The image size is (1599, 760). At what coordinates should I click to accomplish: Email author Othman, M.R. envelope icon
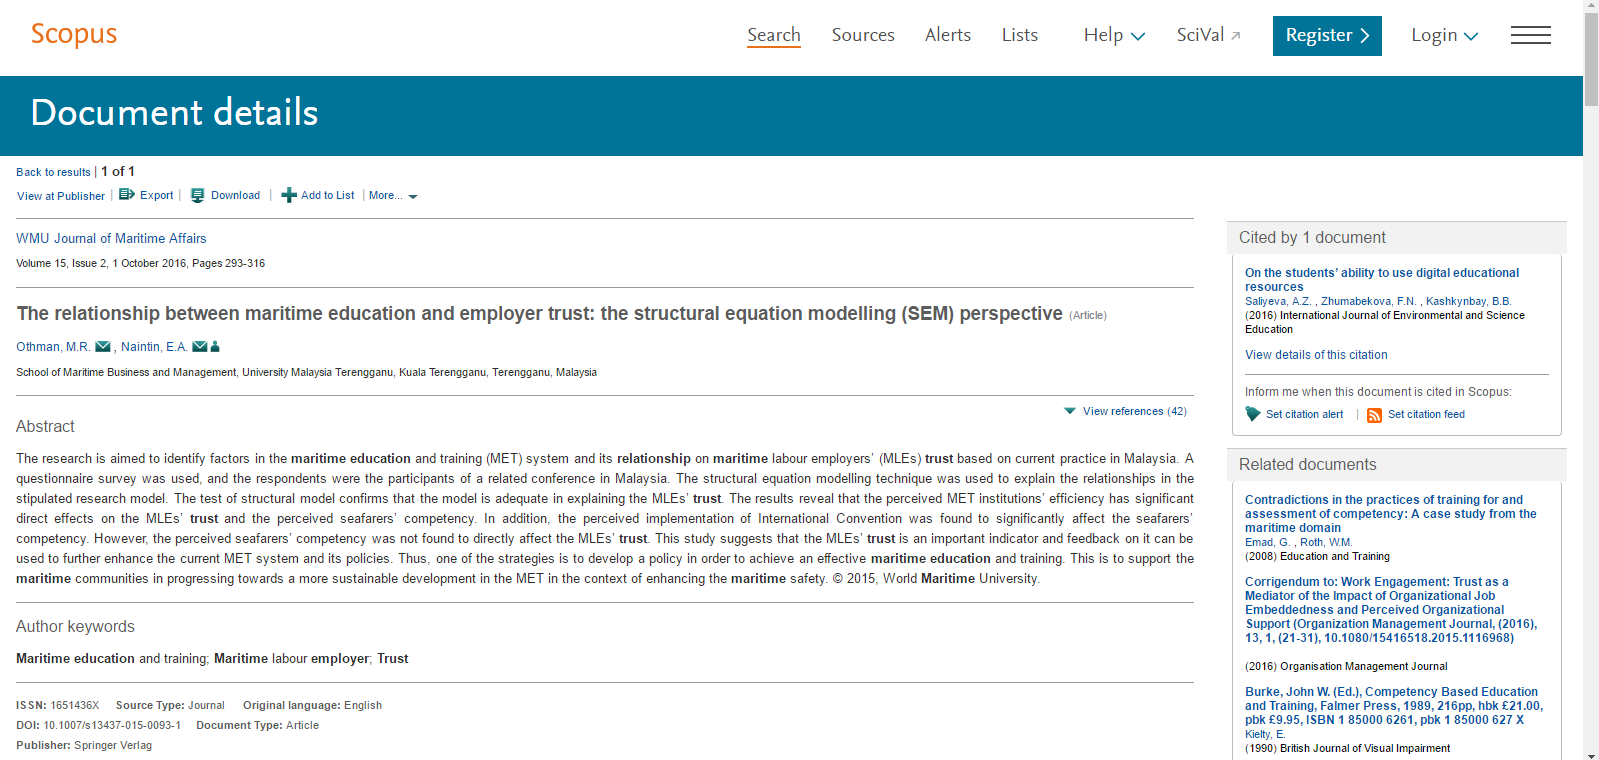click(x=103, y=347)
